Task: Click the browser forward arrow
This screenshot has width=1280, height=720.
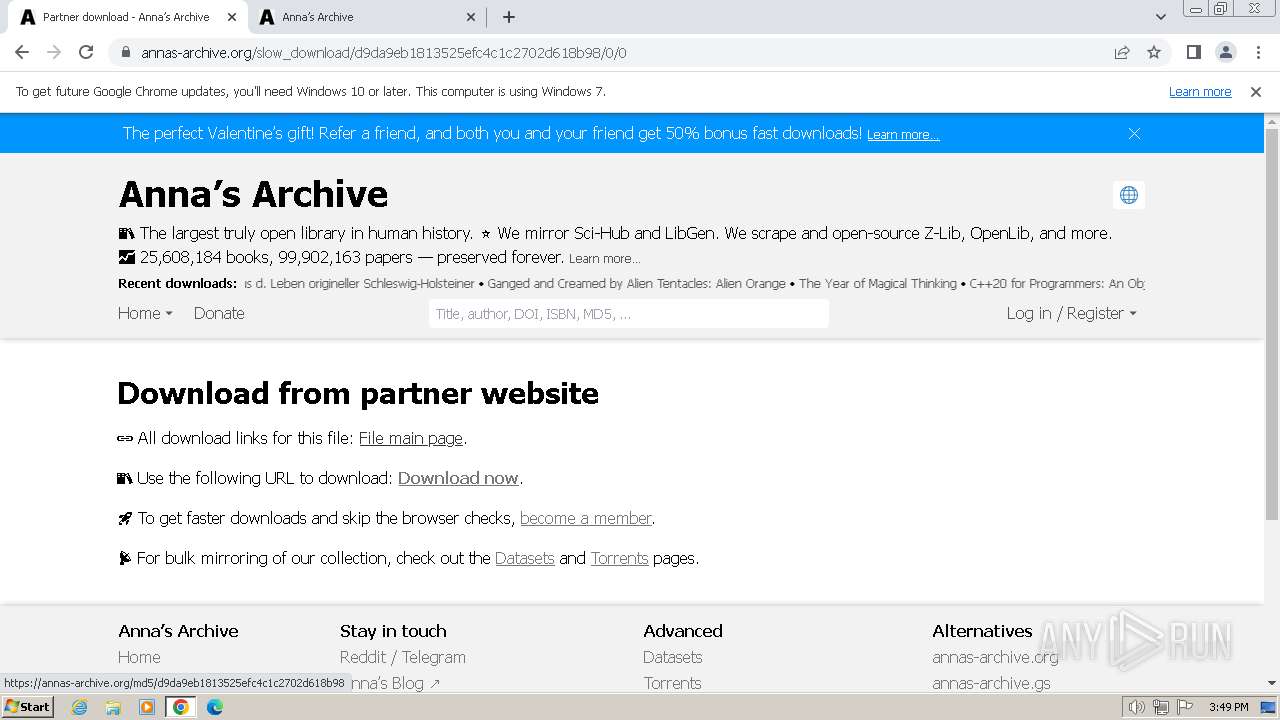Action: (54, 52)
